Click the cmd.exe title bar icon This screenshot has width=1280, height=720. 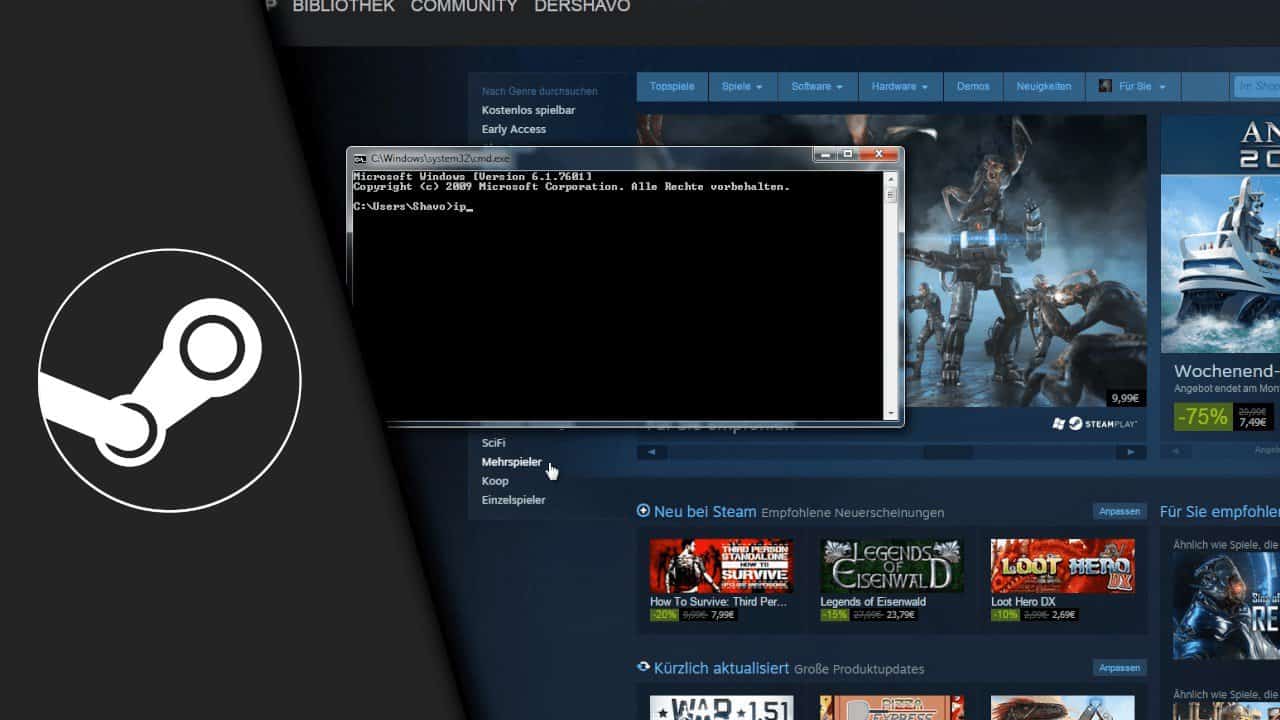(360, 158)
